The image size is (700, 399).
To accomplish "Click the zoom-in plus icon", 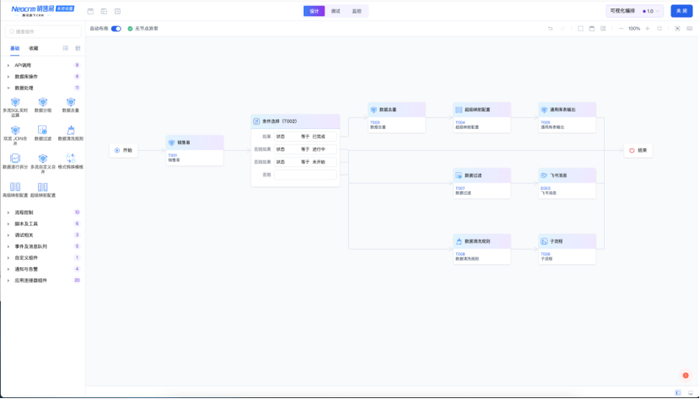I will [648, 29].
